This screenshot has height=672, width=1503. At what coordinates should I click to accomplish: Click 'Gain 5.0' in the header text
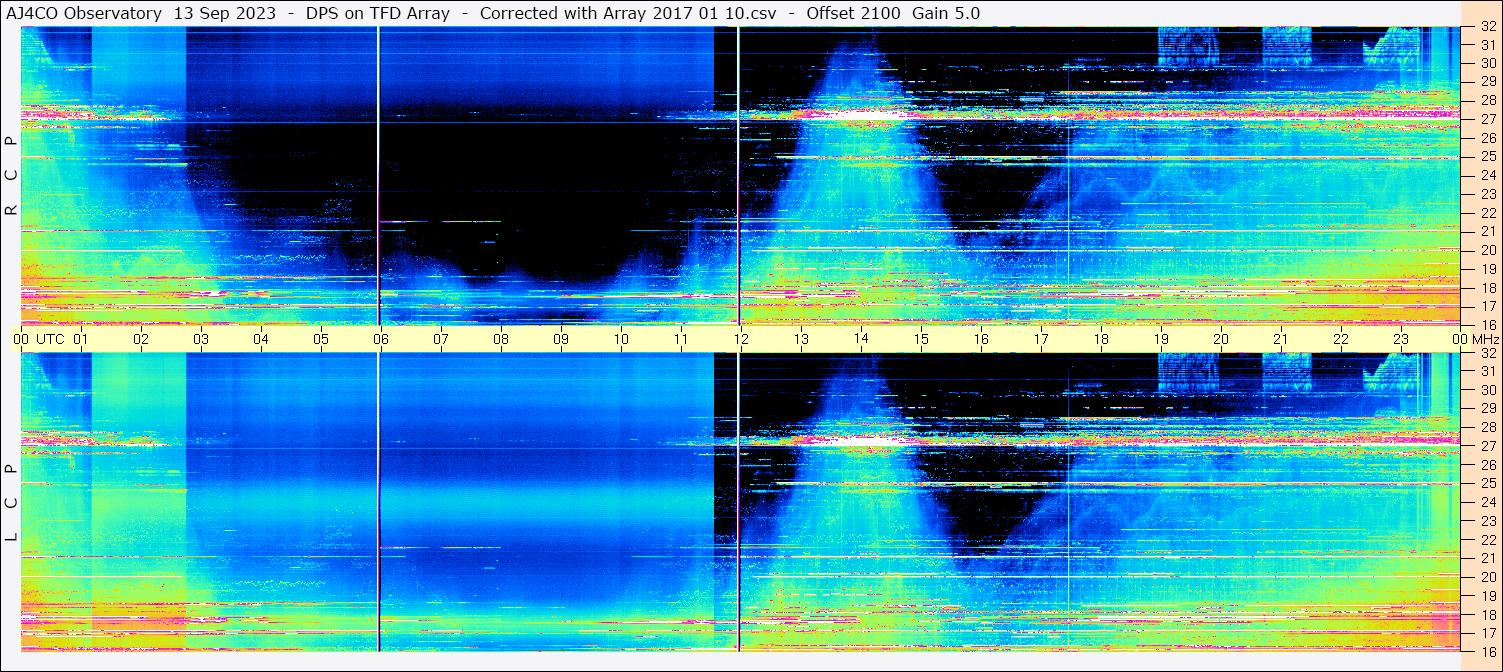946,14
